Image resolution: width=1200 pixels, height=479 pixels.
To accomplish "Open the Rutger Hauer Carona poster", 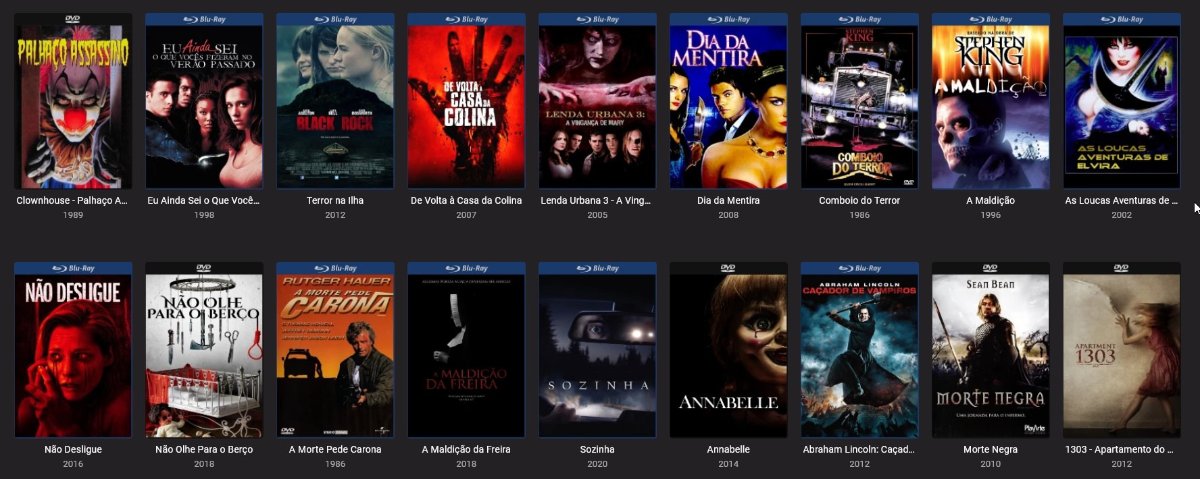I will click(335, 350).
